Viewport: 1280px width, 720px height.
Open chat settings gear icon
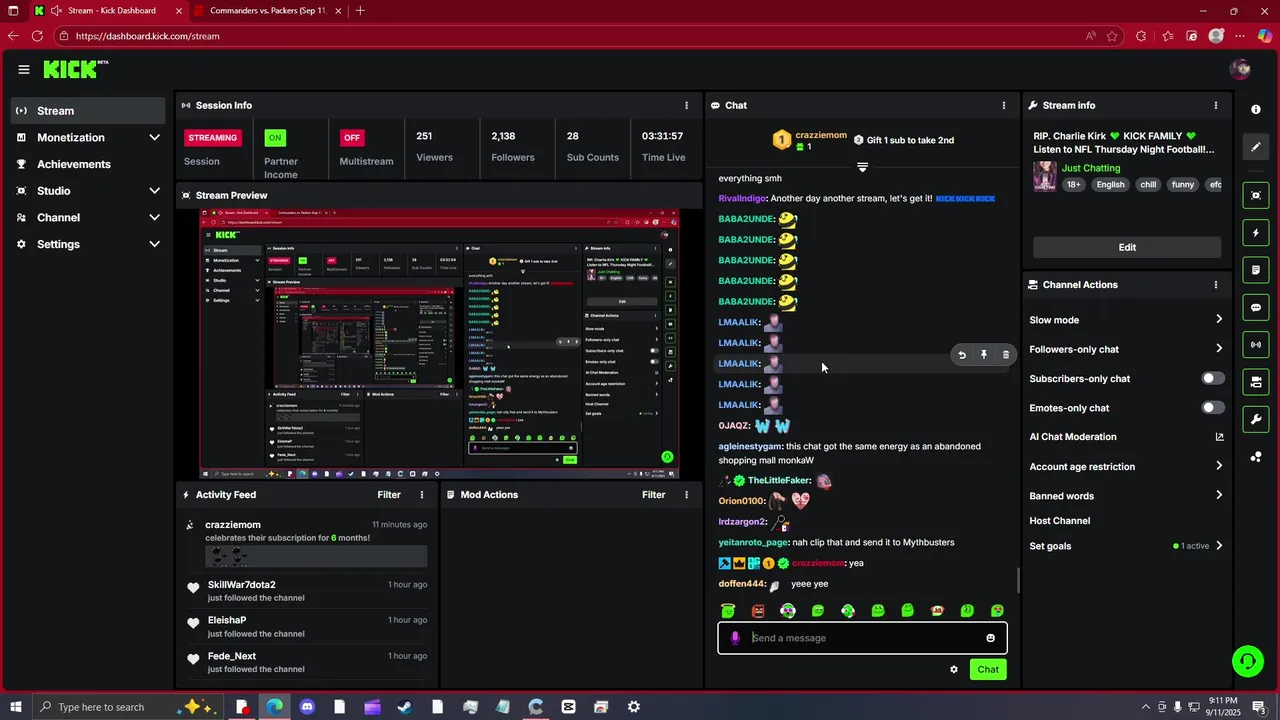point(953,669)
